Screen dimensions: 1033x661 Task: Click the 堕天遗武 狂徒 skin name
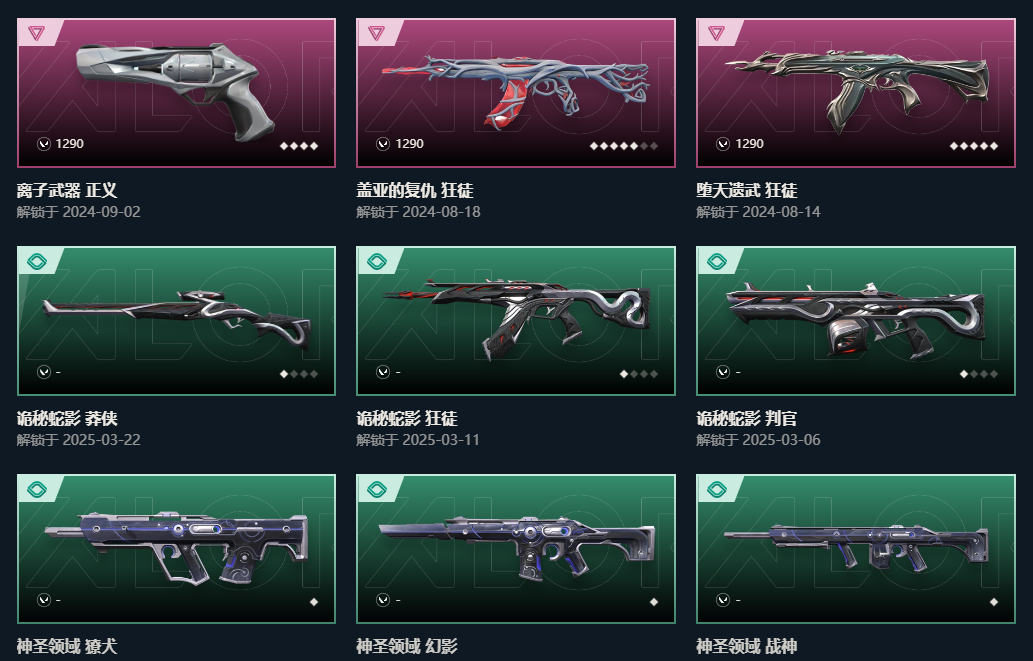[747, 190]
